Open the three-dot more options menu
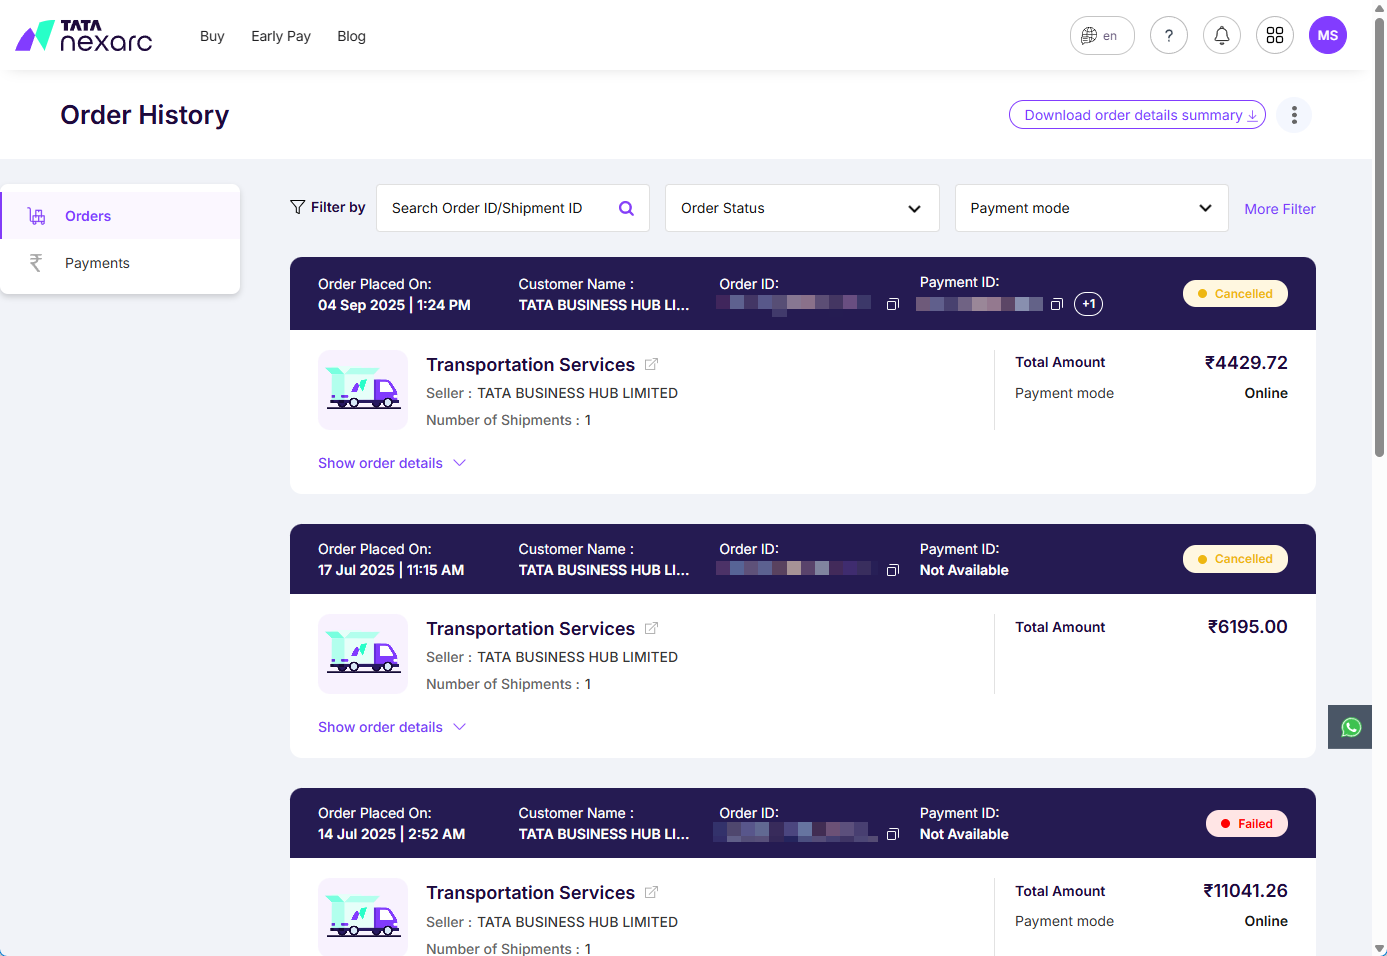1387x956 pixels. (x=1294, y=115)
